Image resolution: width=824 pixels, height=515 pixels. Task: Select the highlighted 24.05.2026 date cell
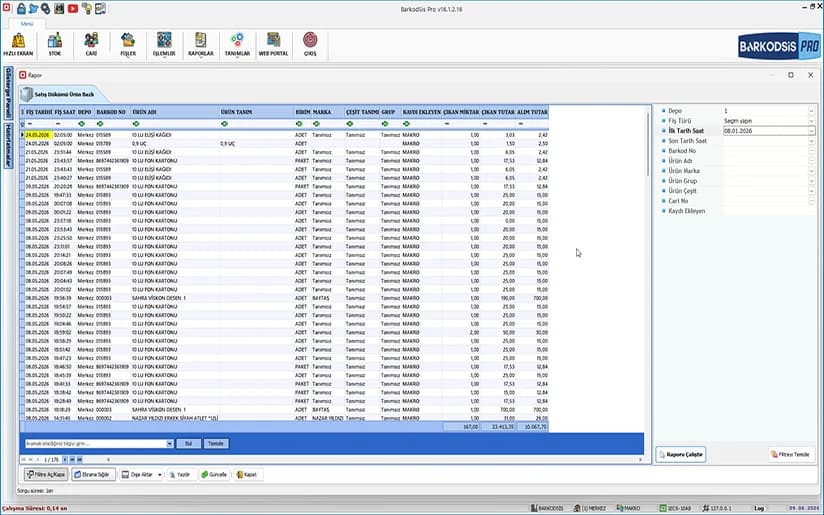pos(38,135)
